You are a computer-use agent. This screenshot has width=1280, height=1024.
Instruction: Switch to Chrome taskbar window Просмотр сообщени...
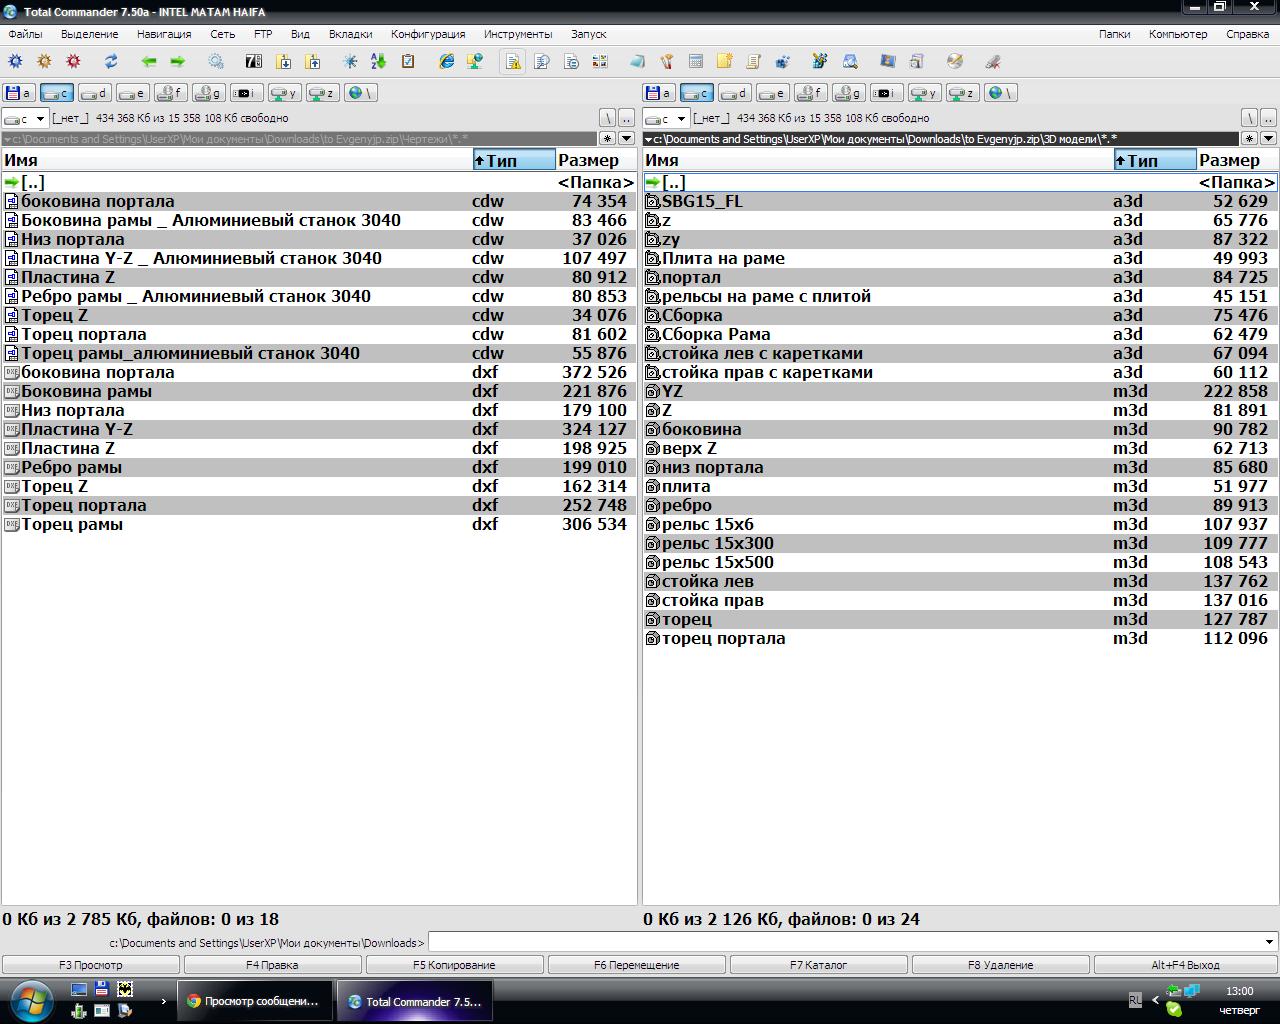point(254,1001)
